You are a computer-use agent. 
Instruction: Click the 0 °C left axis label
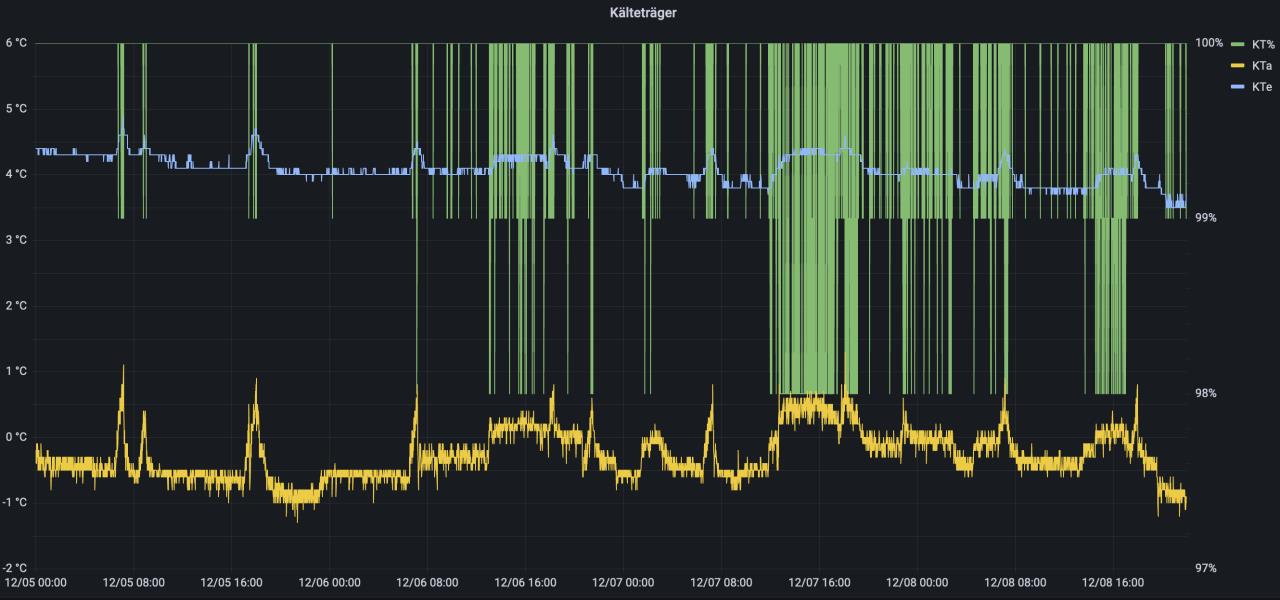tap(16, 437)
